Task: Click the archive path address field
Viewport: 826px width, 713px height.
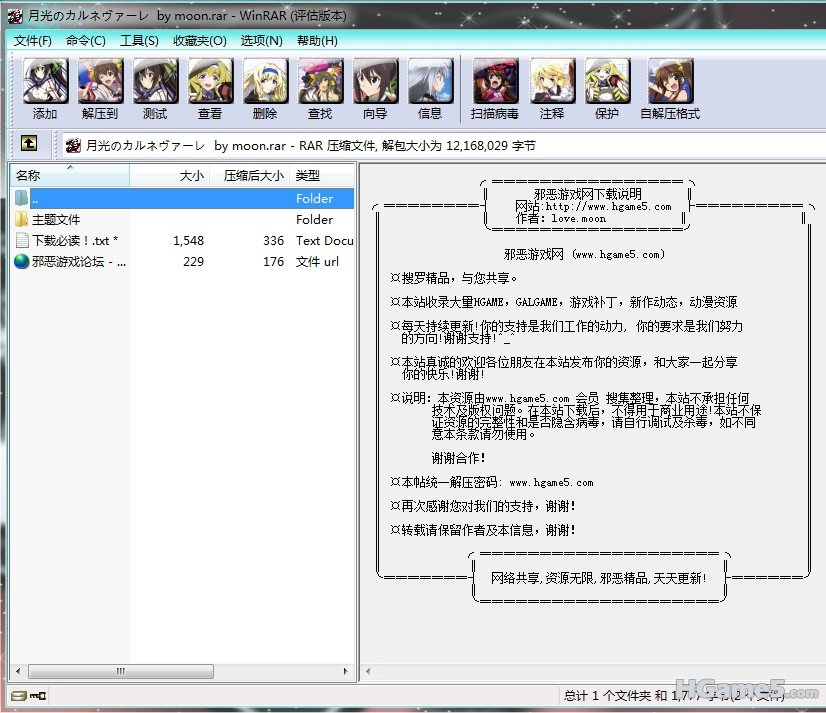Action: point(444,145)
